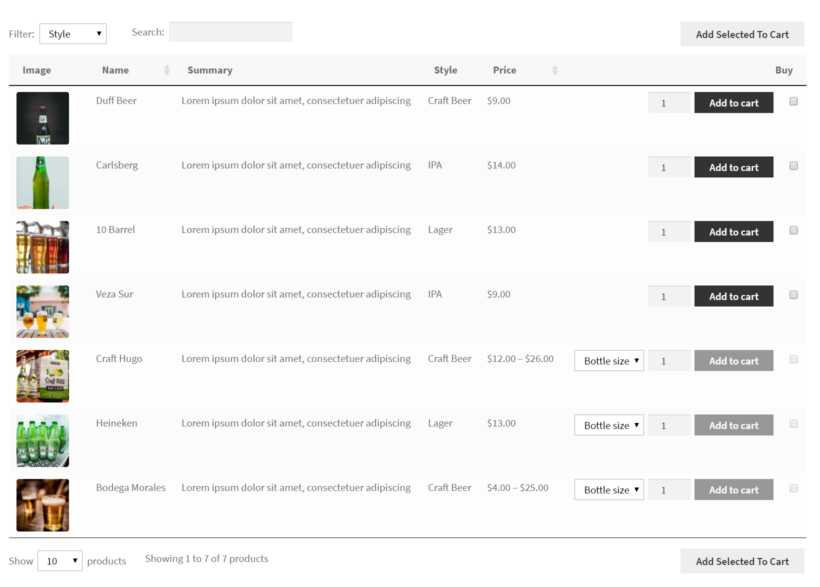The width and height of the screenshot is (820, 587).
Task: Click the Duff Beer quantity field
Action: pyautogui.click(x=668, y=103)
